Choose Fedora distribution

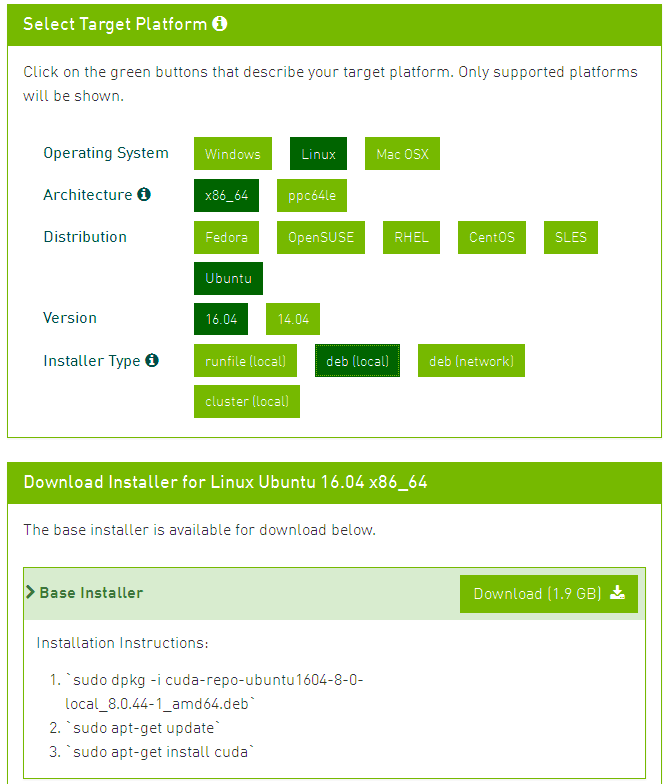pos(226,238)
